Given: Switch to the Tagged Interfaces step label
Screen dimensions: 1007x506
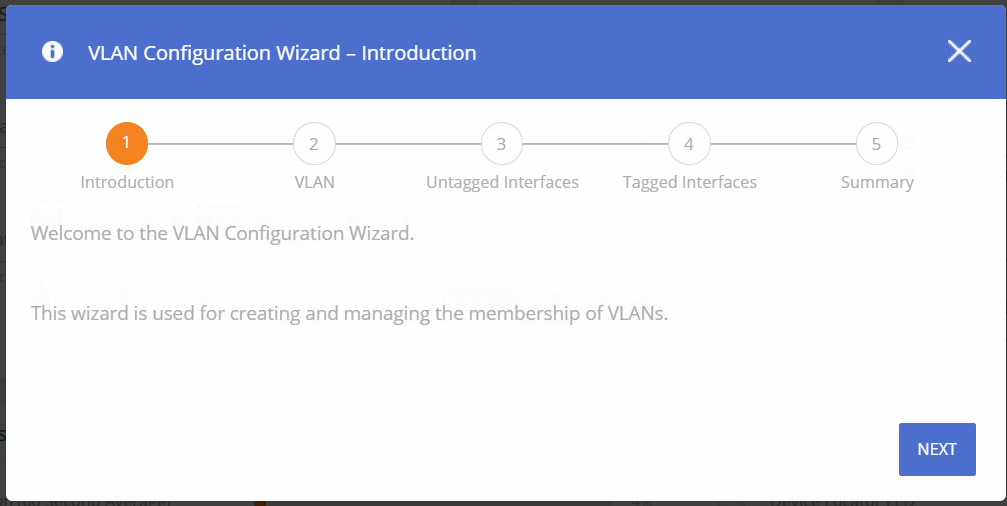Looking at the screenshot, I should click(x=689, y=182).
